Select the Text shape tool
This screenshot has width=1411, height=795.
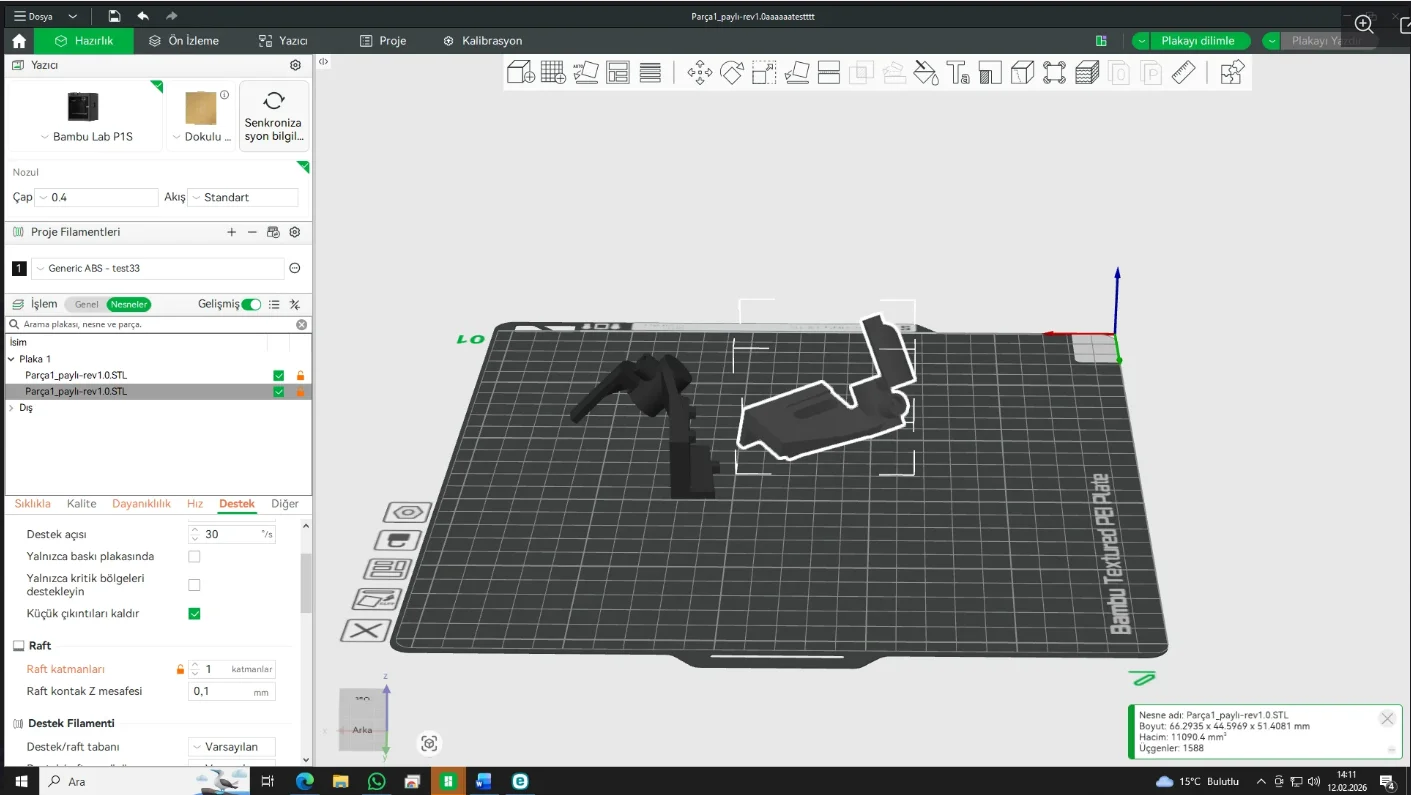(958, 72)
